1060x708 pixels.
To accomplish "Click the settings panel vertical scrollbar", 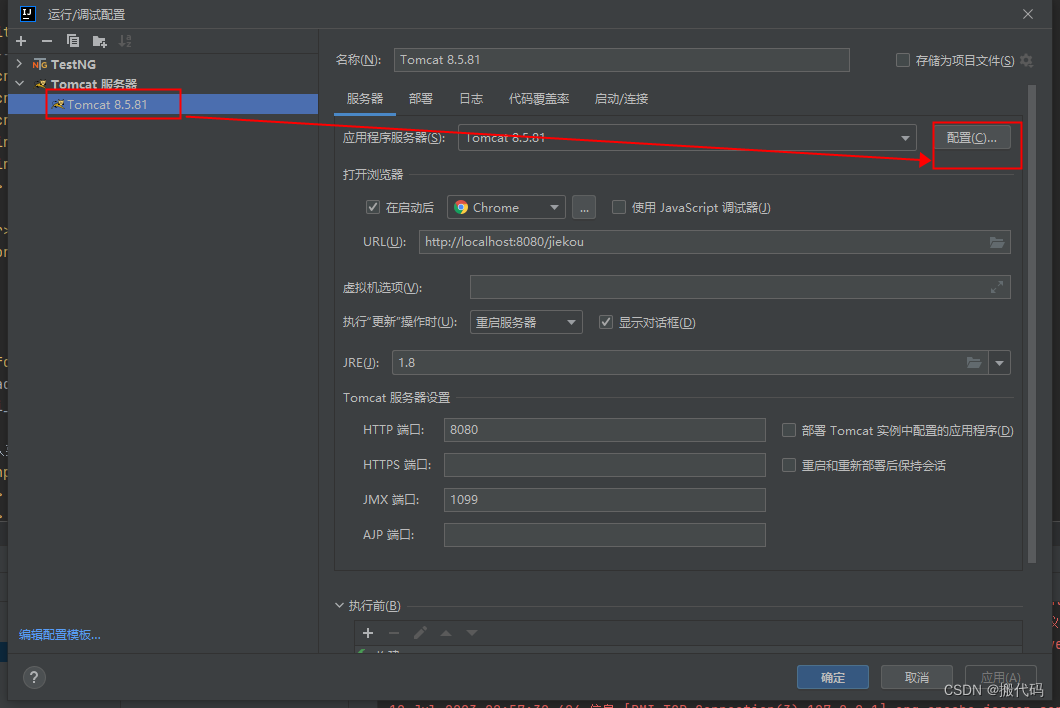I will [1032, 323].
